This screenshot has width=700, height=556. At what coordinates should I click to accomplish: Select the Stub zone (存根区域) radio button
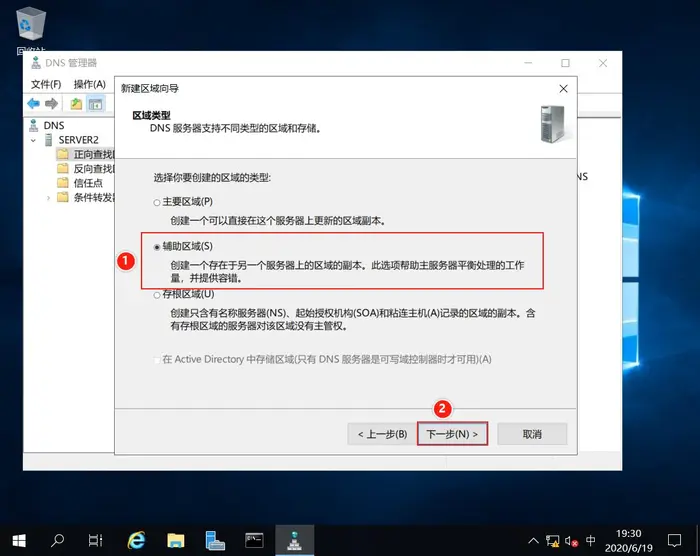(157, 295)
